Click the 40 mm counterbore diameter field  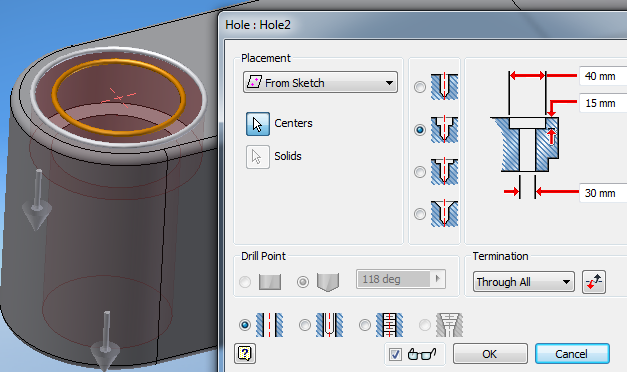click(603, 76)
